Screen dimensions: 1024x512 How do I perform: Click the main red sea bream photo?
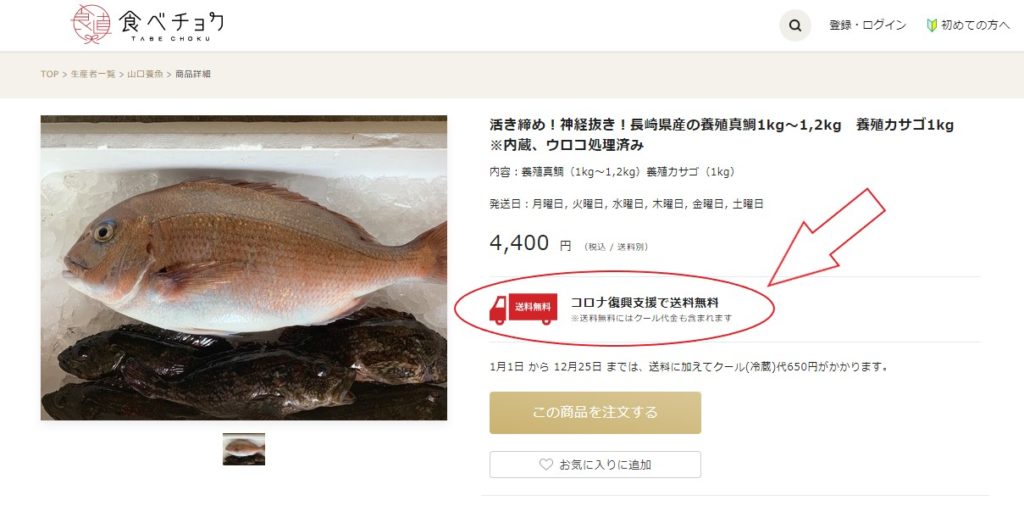point(244,268)
